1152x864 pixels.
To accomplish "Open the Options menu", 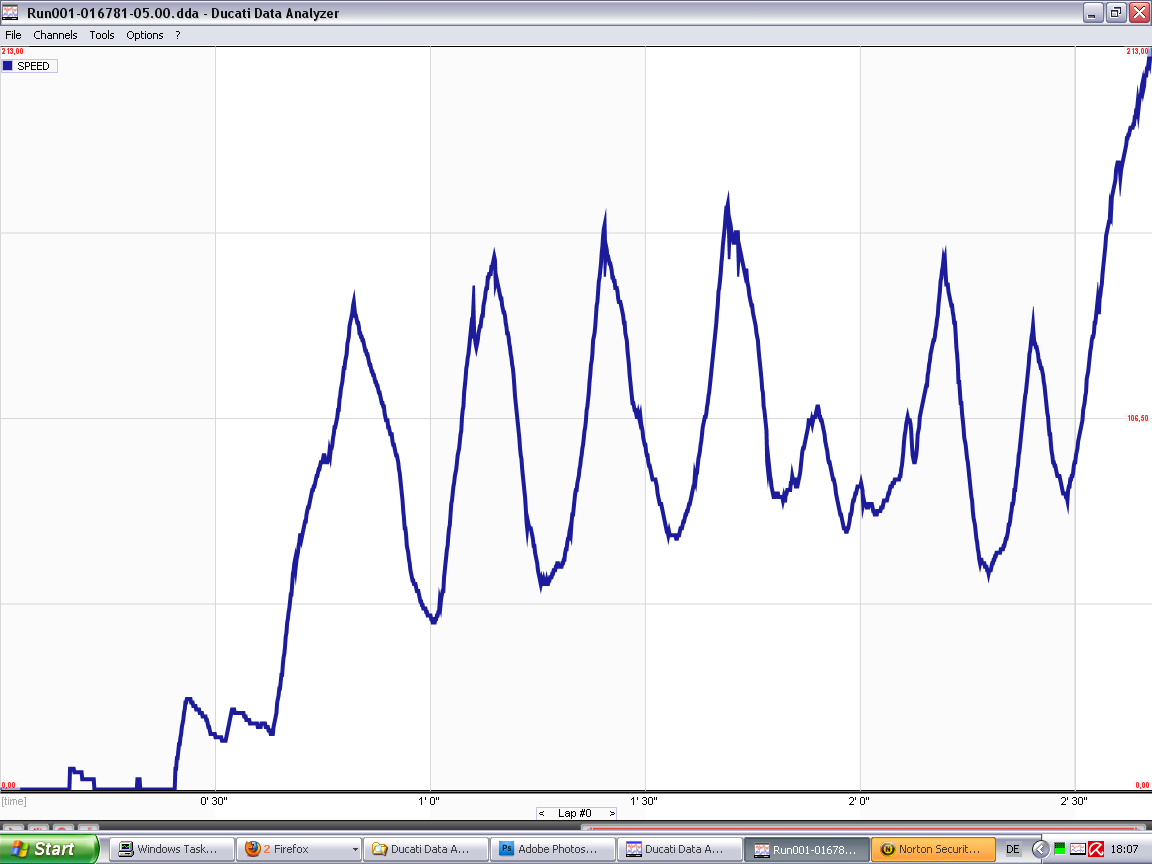I will (145, 35).
